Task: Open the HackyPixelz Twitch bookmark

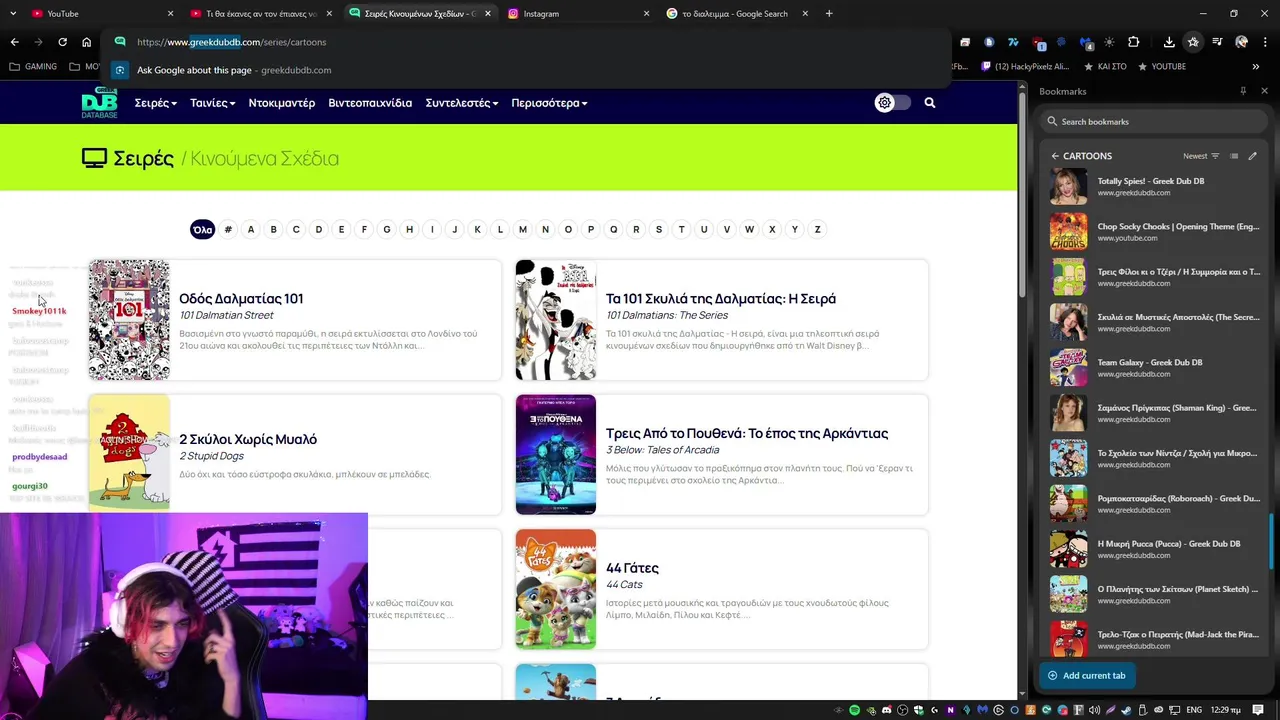Action: tap(1026, 67)
